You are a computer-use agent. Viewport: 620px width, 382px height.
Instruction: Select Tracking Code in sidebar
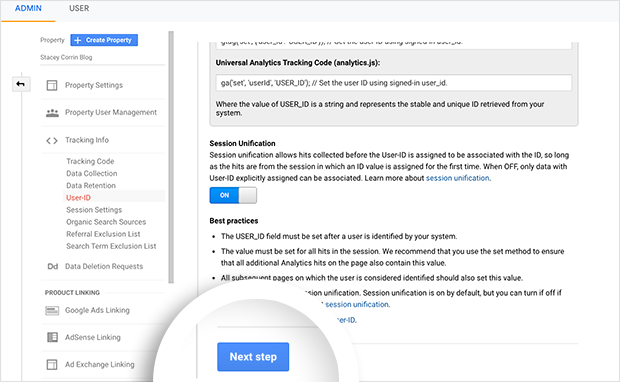click(x=90, y=161)
